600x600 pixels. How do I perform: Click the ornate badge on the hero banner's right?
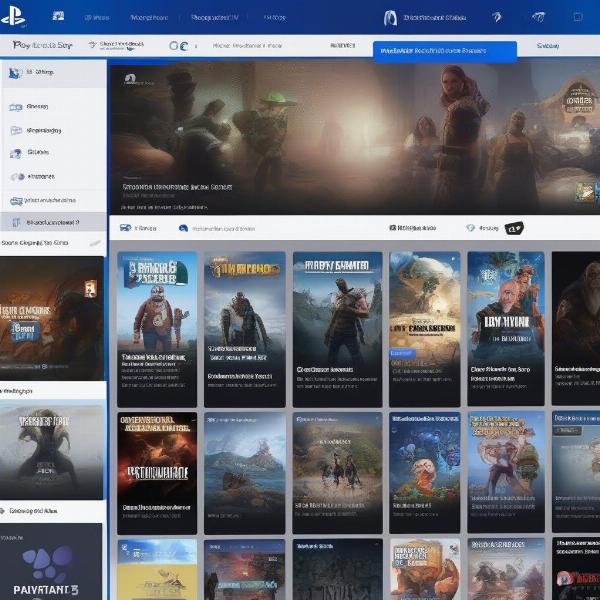(x=580, y=96)
